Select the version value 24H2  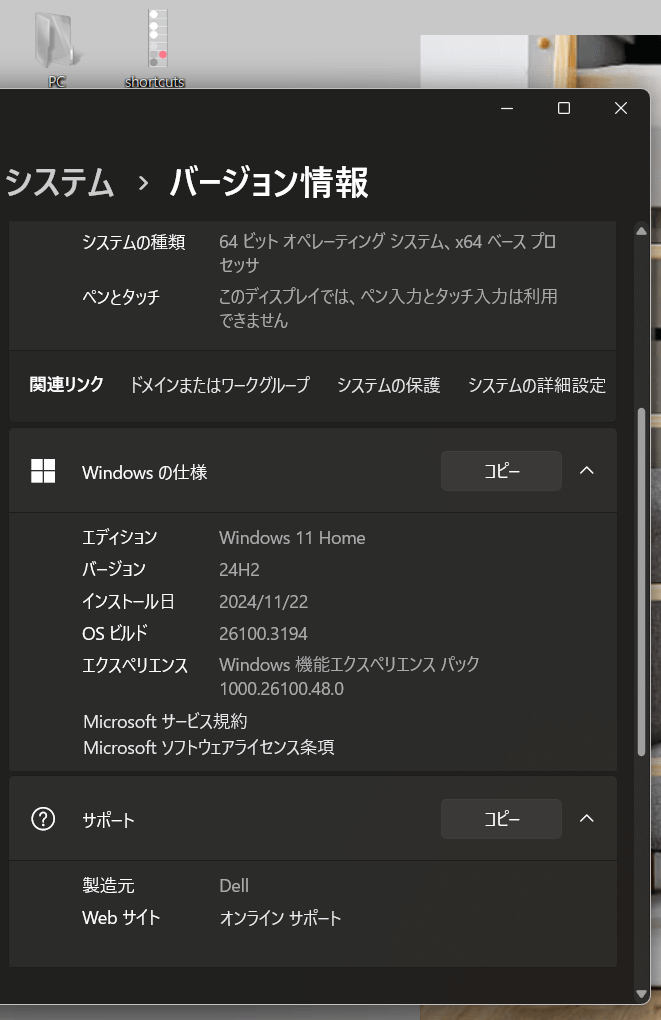click(239, 570)
